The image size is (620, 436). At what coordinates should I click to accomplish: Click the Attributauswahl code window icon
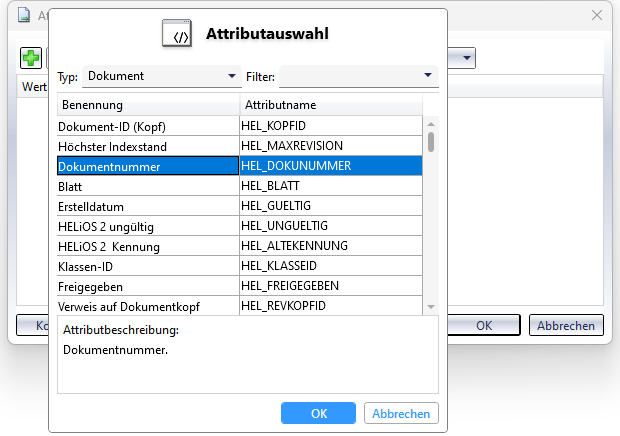(177, 35)
